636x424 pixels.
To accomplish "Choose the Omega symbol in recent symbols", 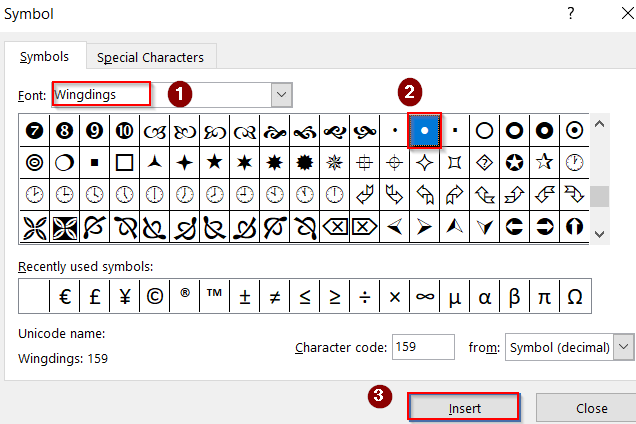I will pyautogui.click(x=574, y=297).
